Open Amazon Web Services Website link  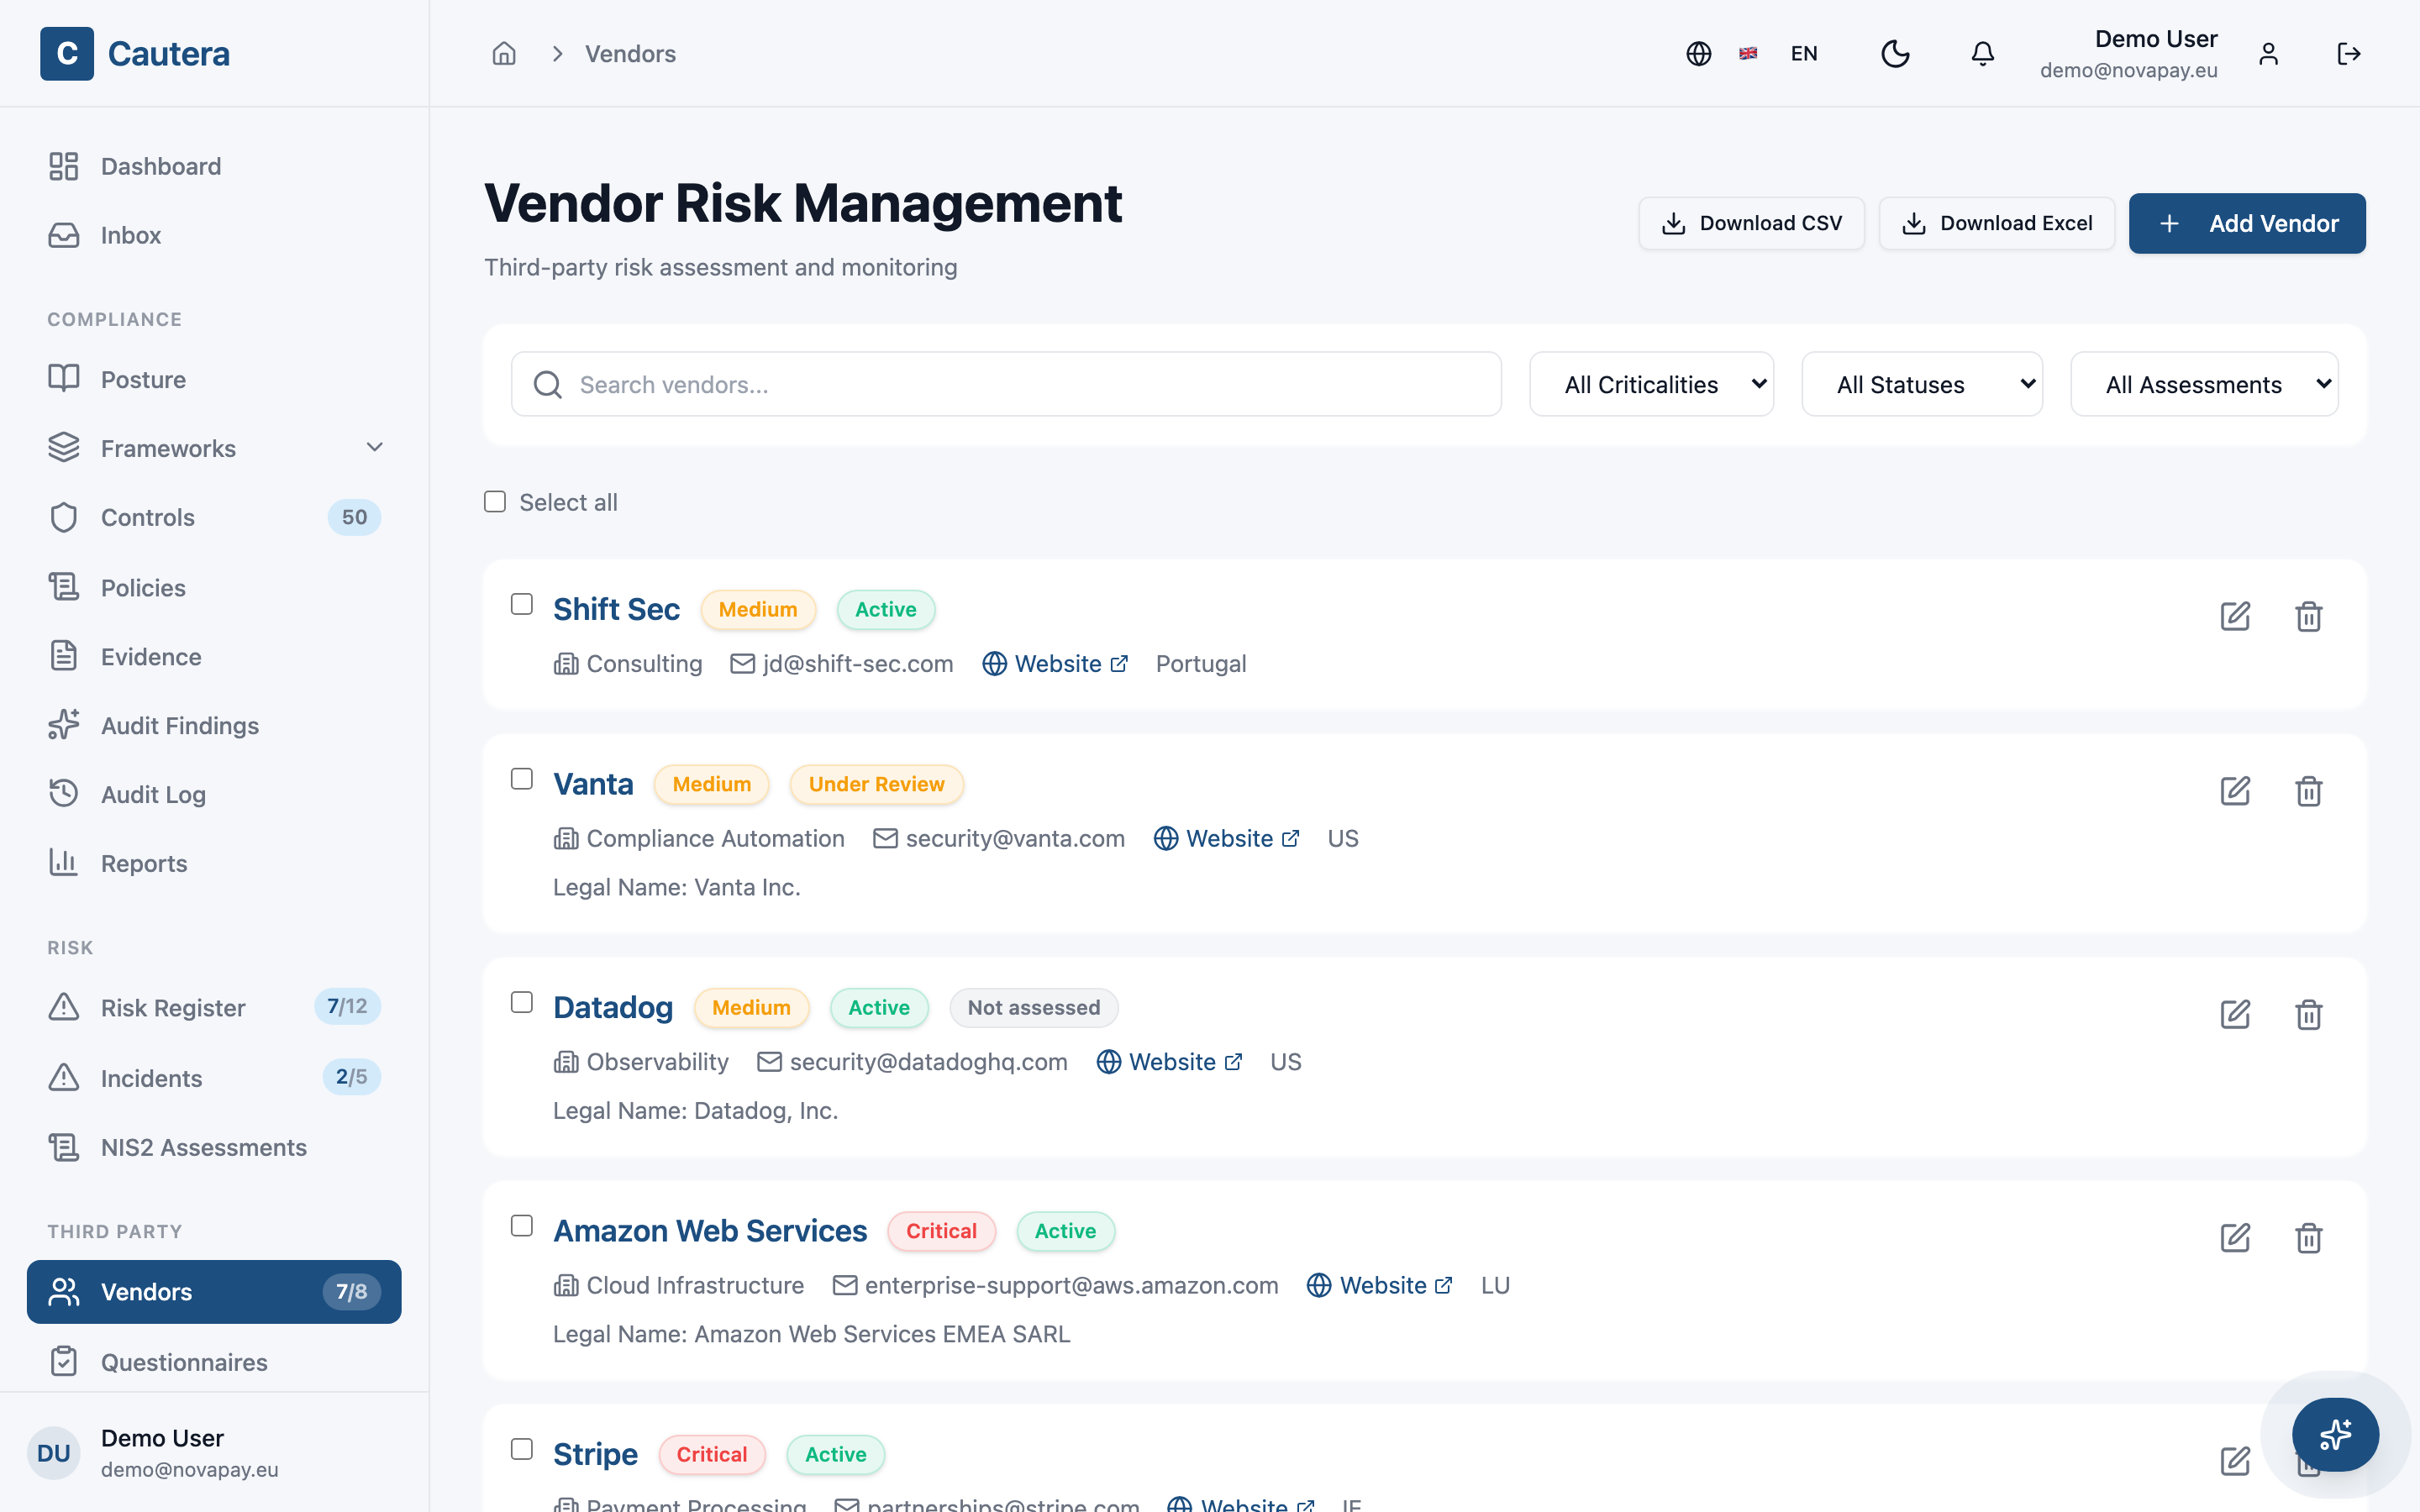1379,1285
